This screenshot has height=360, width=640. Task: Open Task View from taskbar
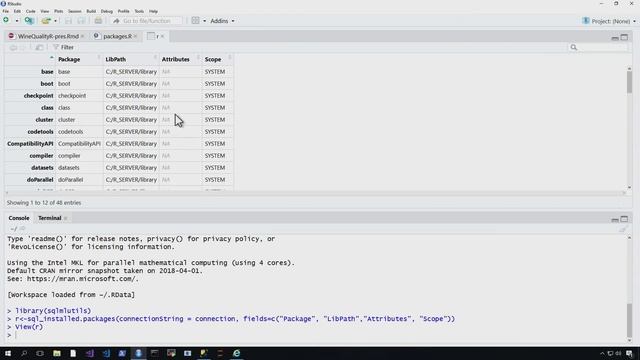point(40,353)
